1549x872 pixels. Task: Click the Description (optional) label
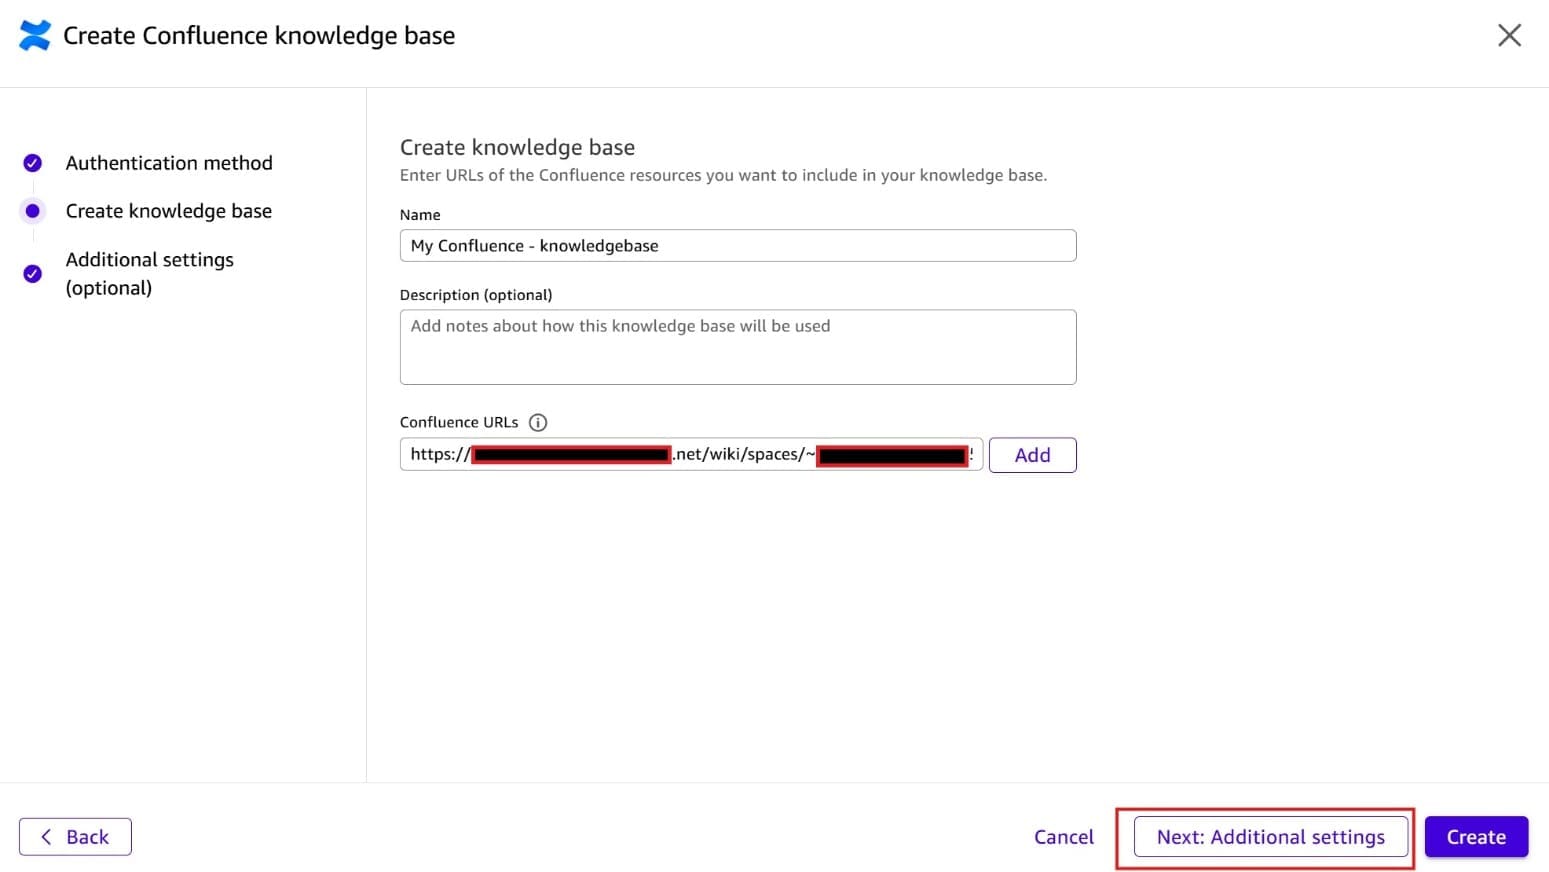click(476, 295)
